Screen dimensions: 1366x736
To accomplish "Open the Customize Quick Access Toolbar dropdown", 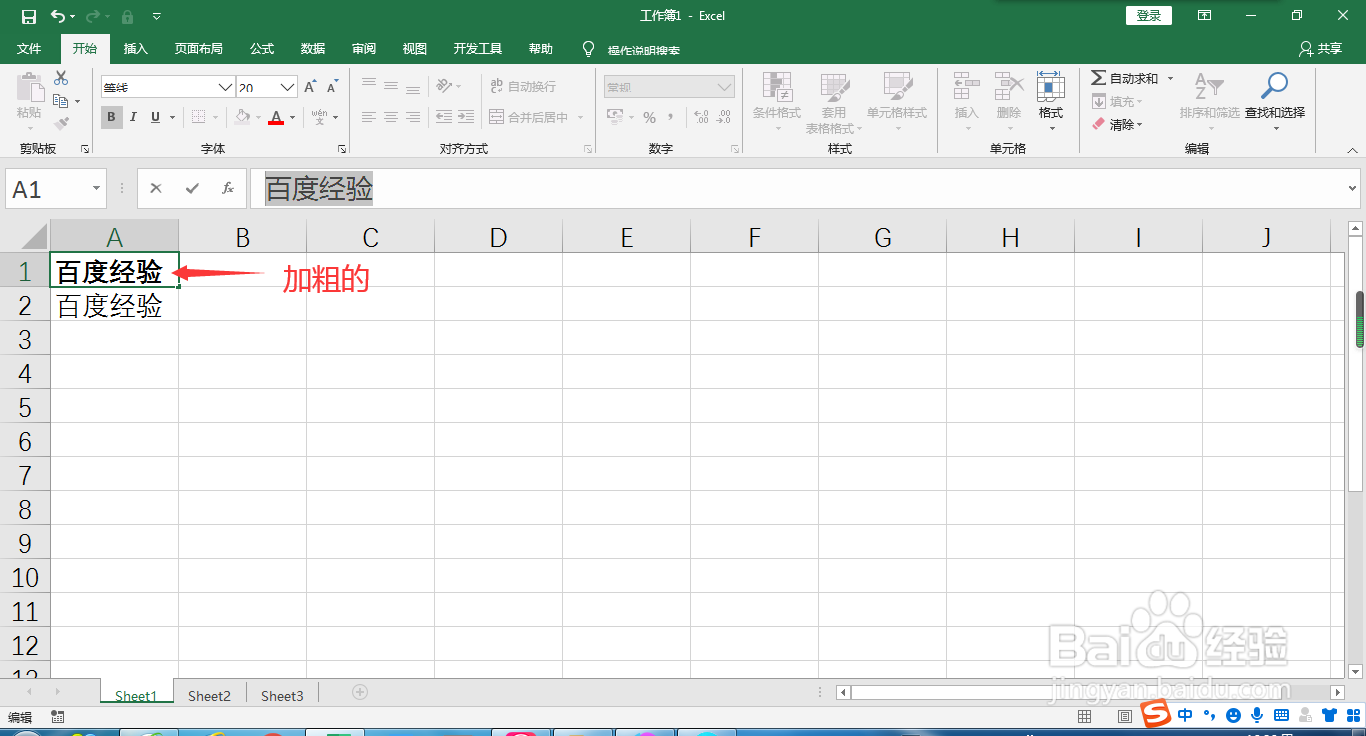I will tap(157, 16).
